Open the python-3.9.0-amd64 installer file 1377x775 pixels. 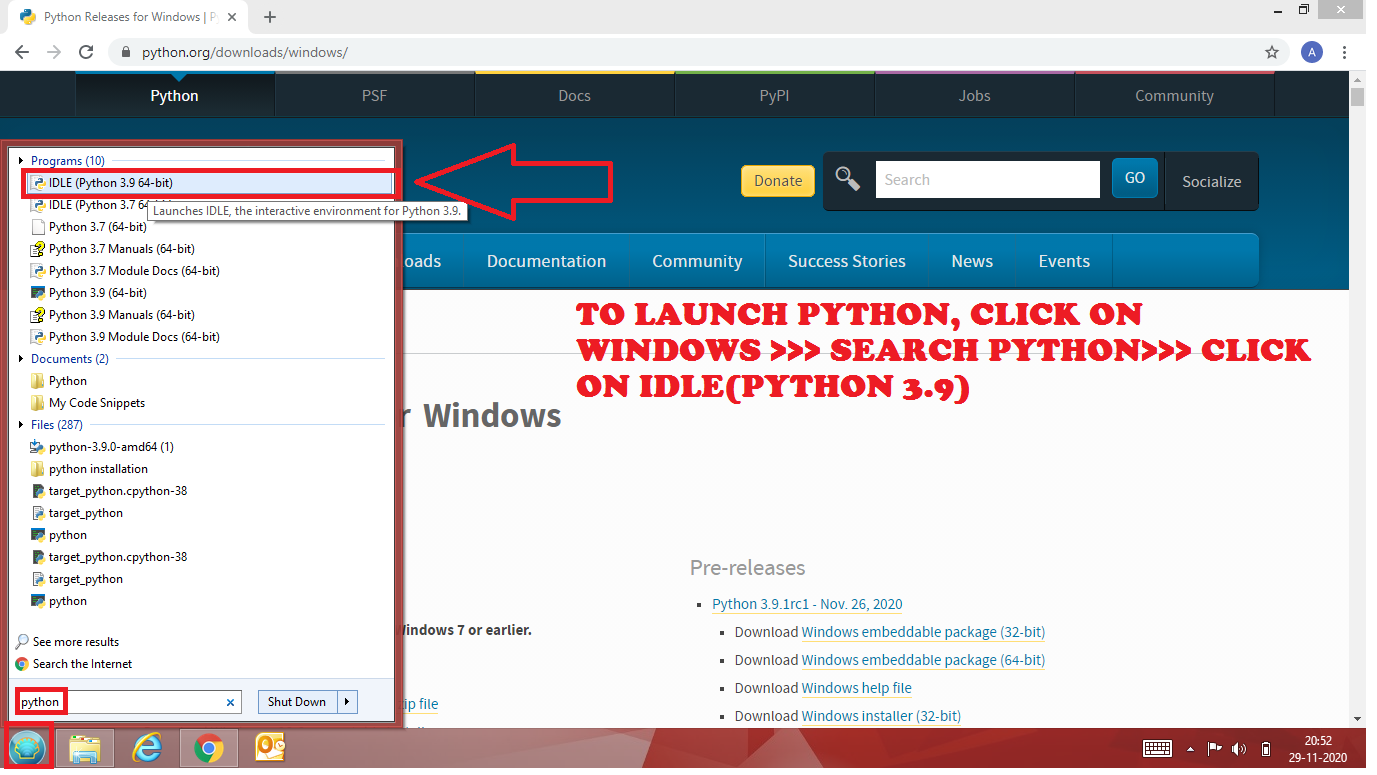[x=110, y=446]
